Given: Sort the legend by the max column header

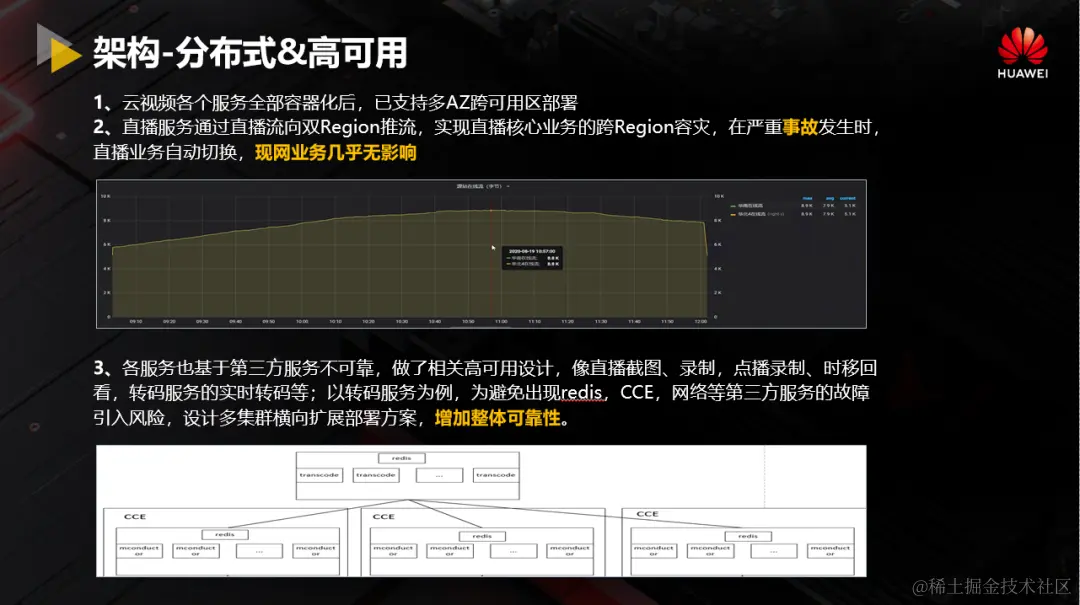Looking at the screenshot, I should 808,198.
